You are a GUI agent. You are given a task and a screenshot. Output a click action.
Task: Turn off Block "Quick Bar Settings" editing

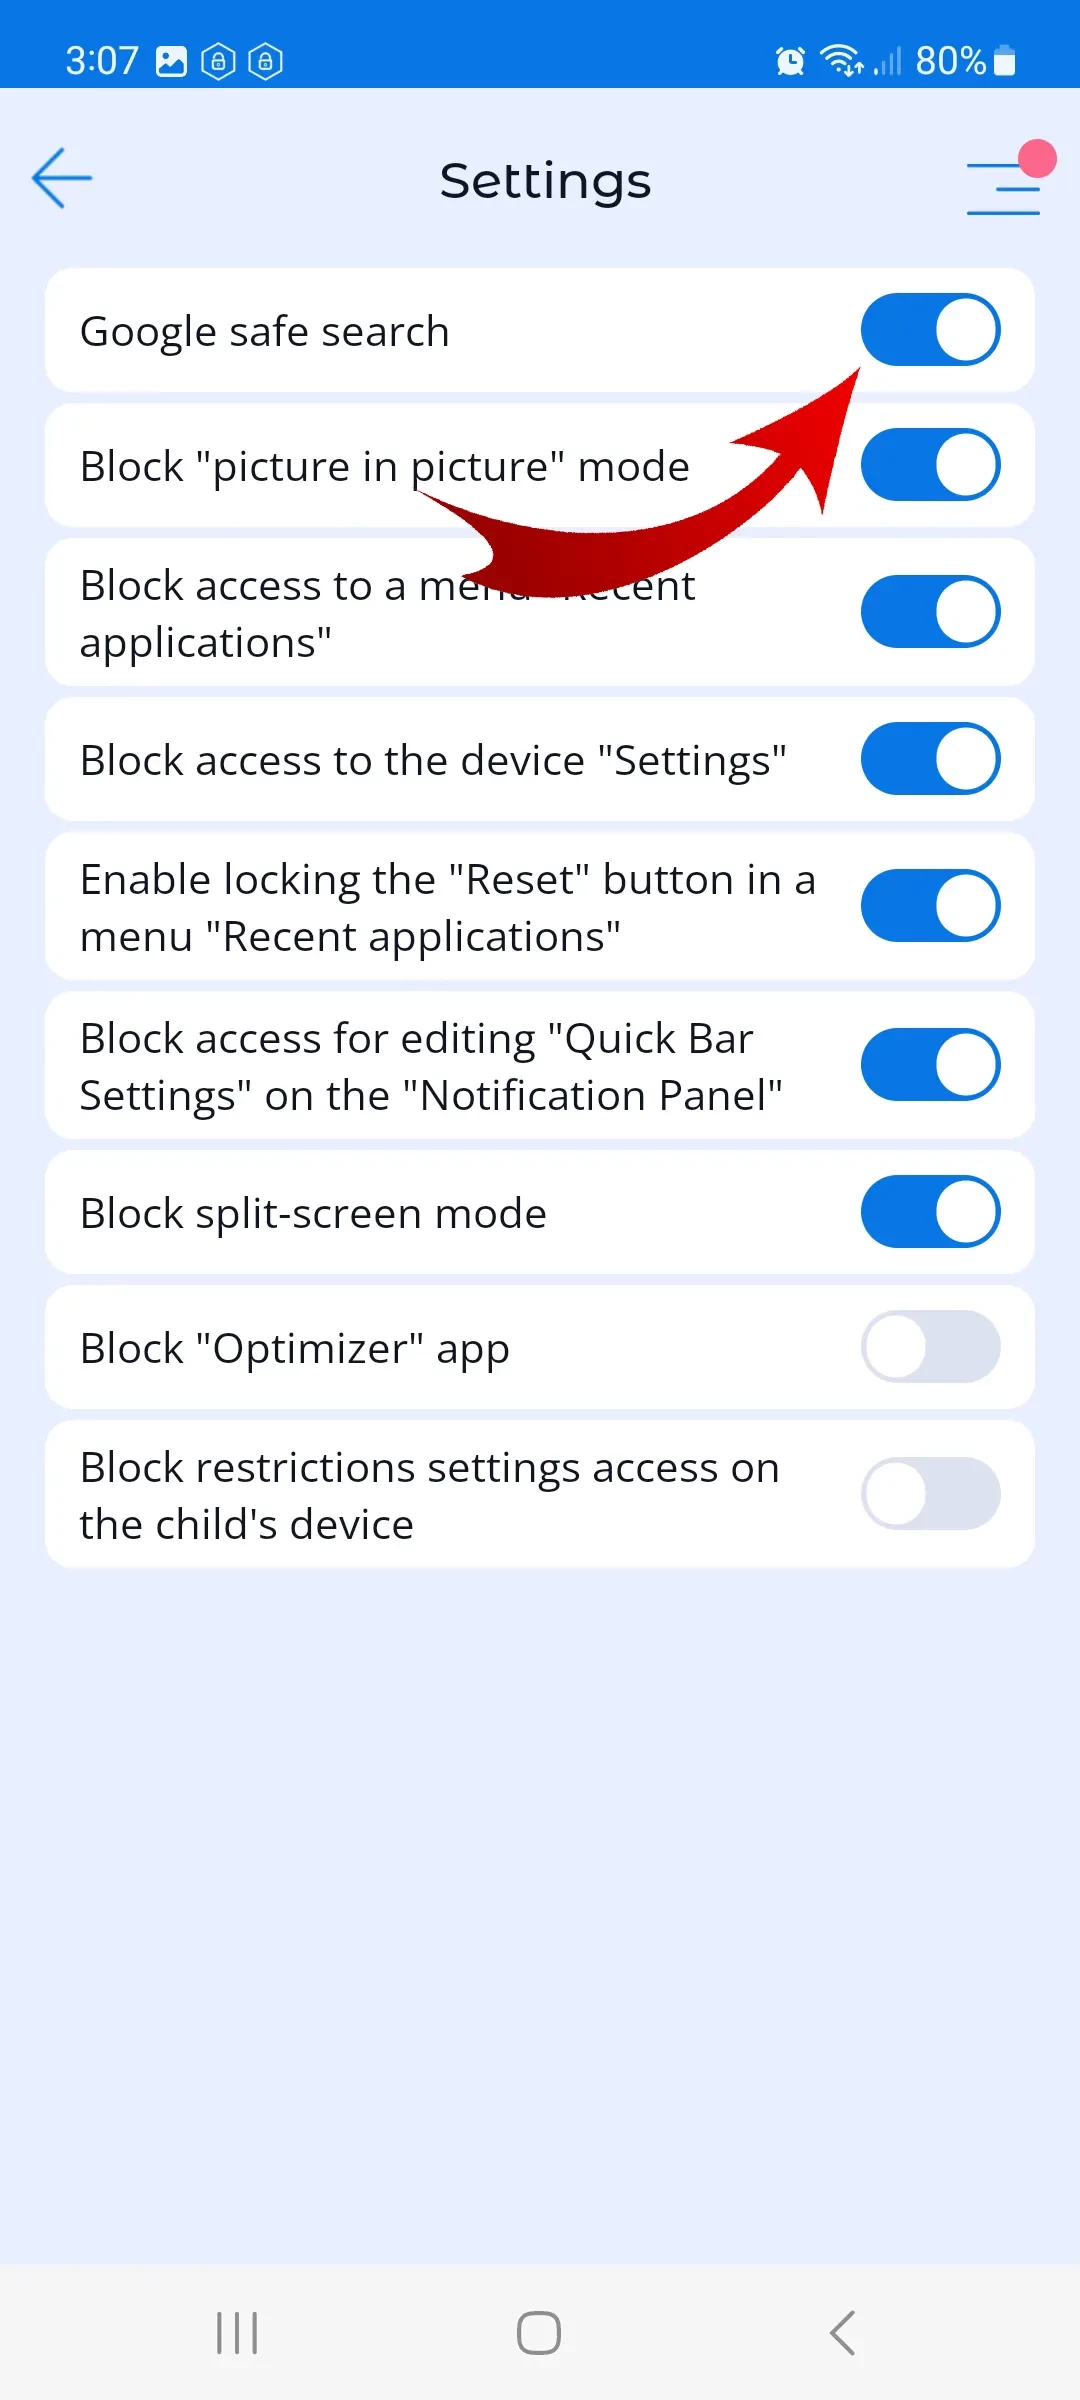tap(930, 1065)
